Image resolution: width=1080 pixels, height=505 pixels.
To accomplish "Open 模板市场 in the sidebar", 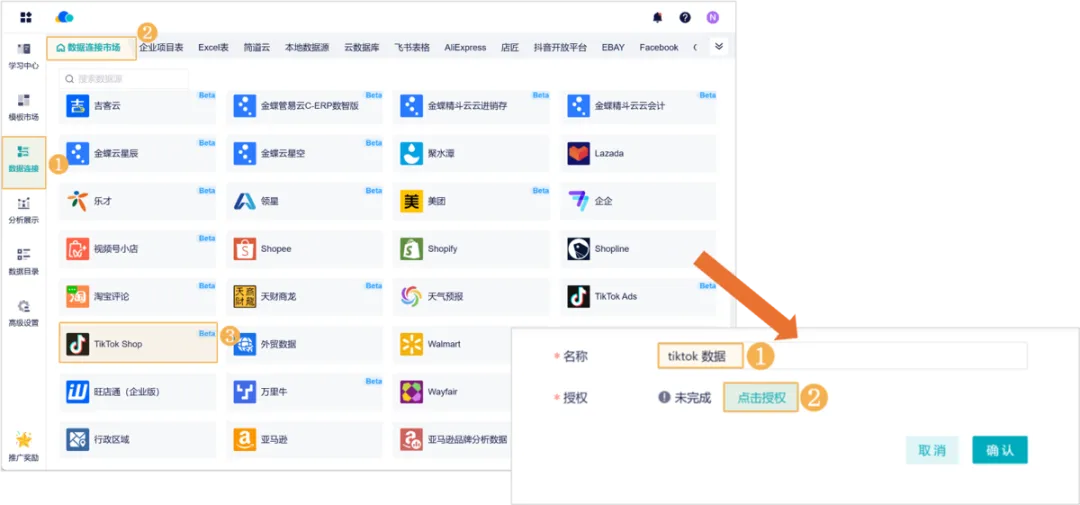I will point(24,107).
